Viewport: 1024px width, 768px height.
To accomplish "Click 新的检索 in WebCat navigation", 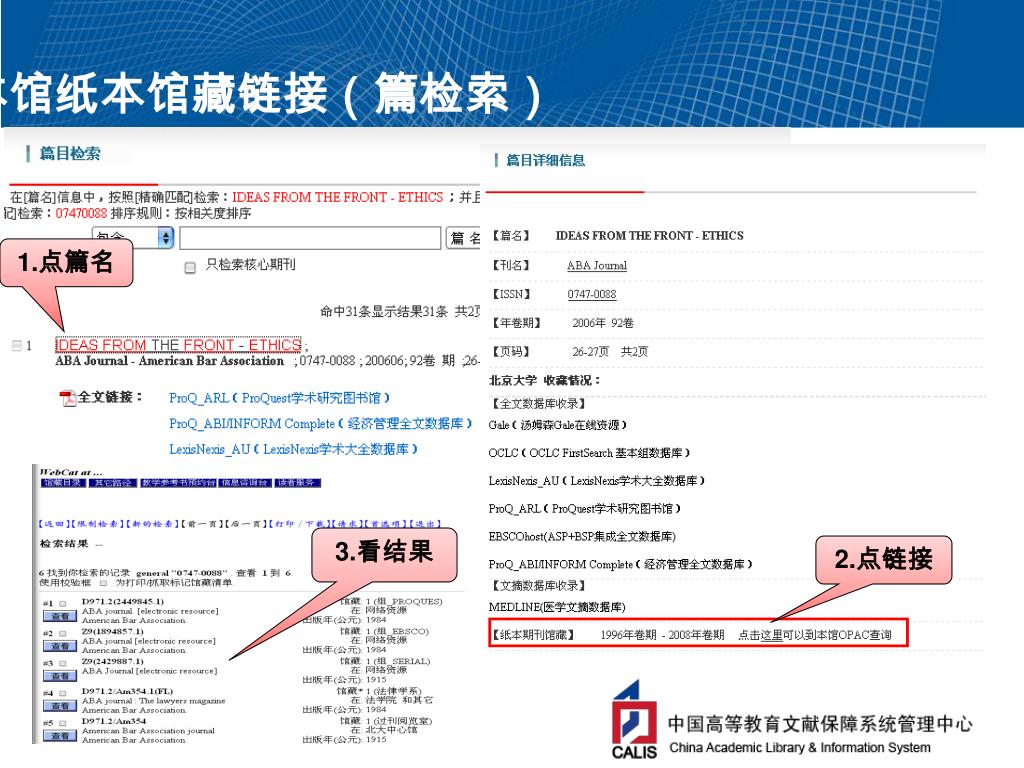I will pyautogui.click(x=152, y=524).
